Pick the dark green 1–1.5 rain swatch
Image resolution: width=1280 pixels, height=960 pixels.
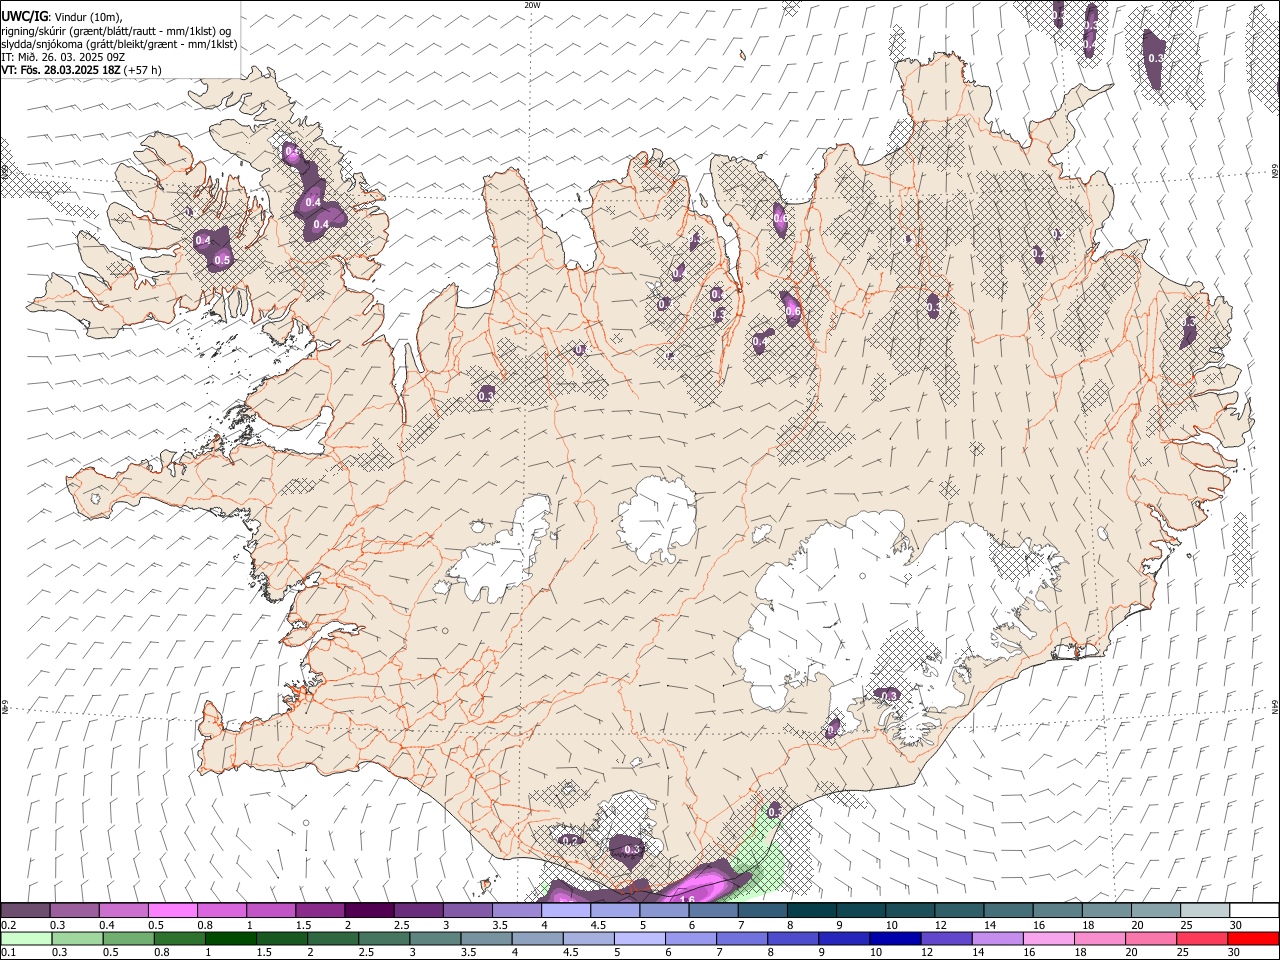click(x=230, y=938)
